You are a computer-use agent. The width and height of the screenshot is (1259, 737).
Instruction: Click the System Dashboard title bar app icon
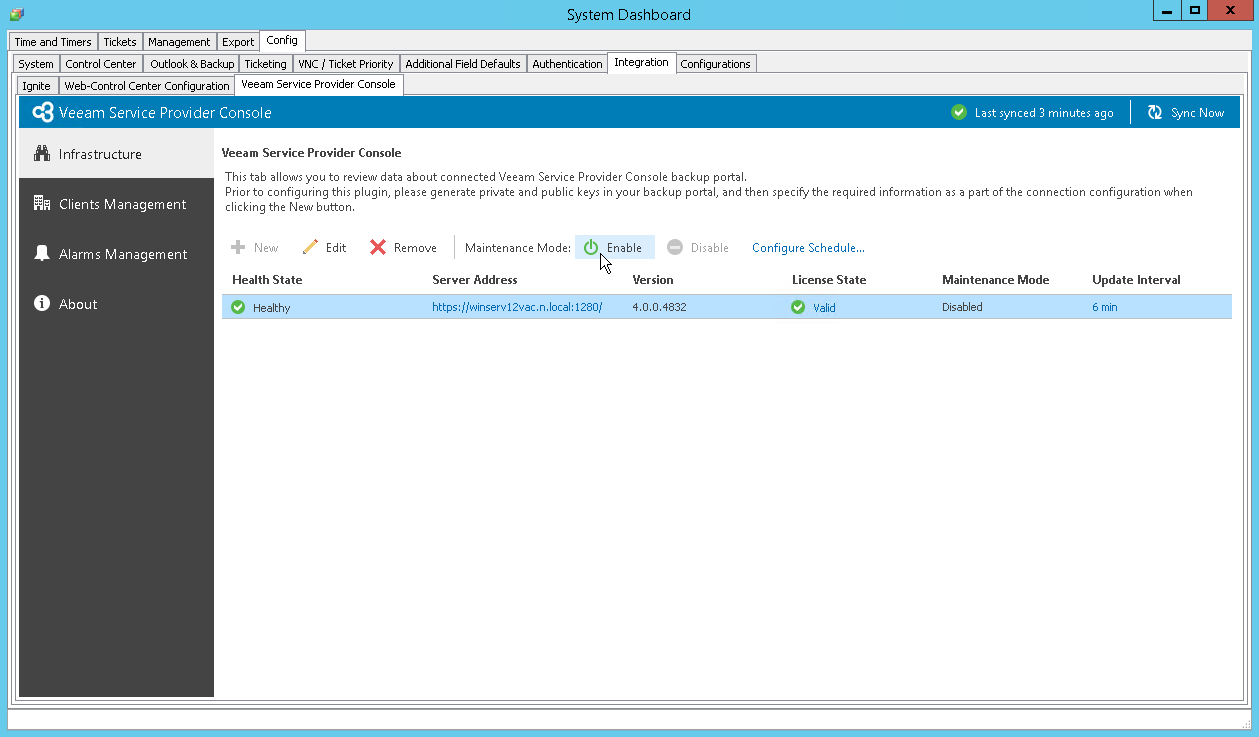[17, 14]
